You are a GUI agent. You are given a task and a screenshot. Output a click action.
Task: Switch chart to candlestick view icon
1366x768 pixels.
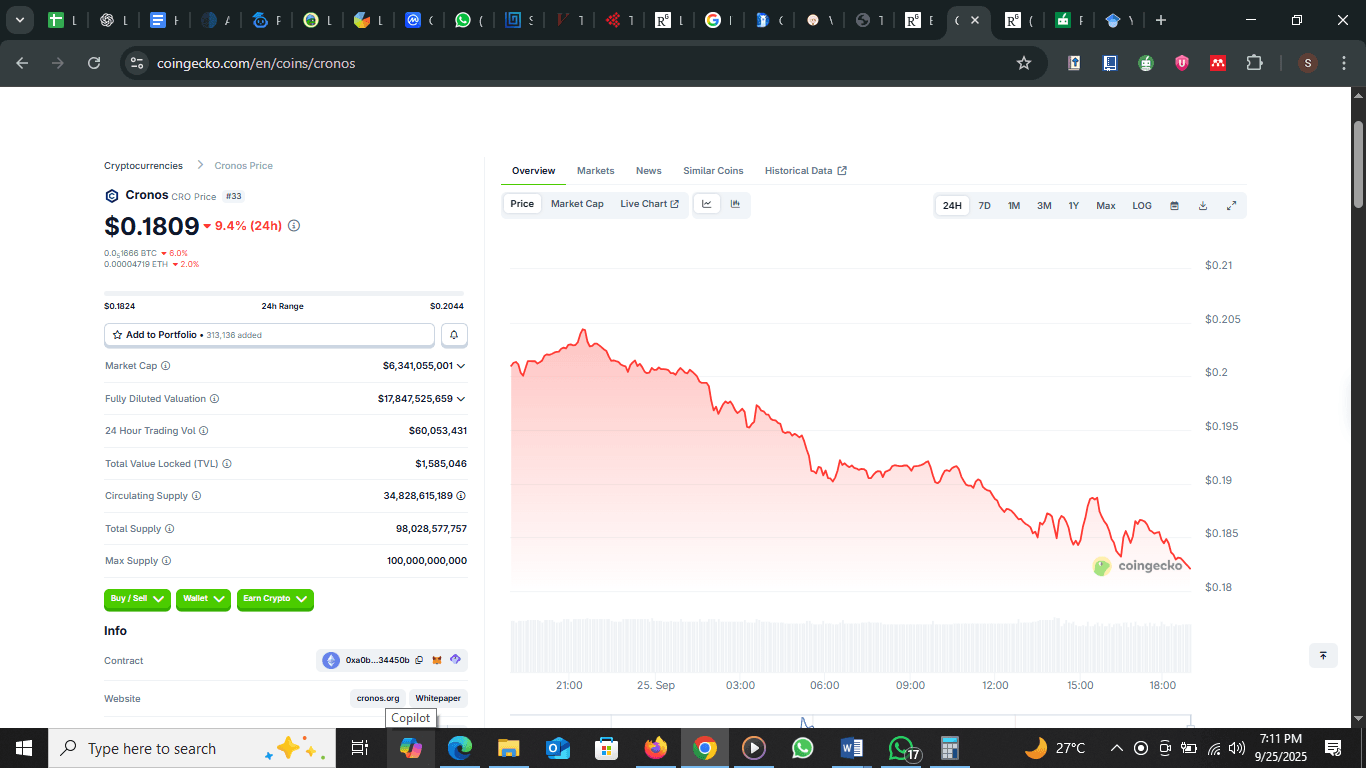(x=735, y=204)
